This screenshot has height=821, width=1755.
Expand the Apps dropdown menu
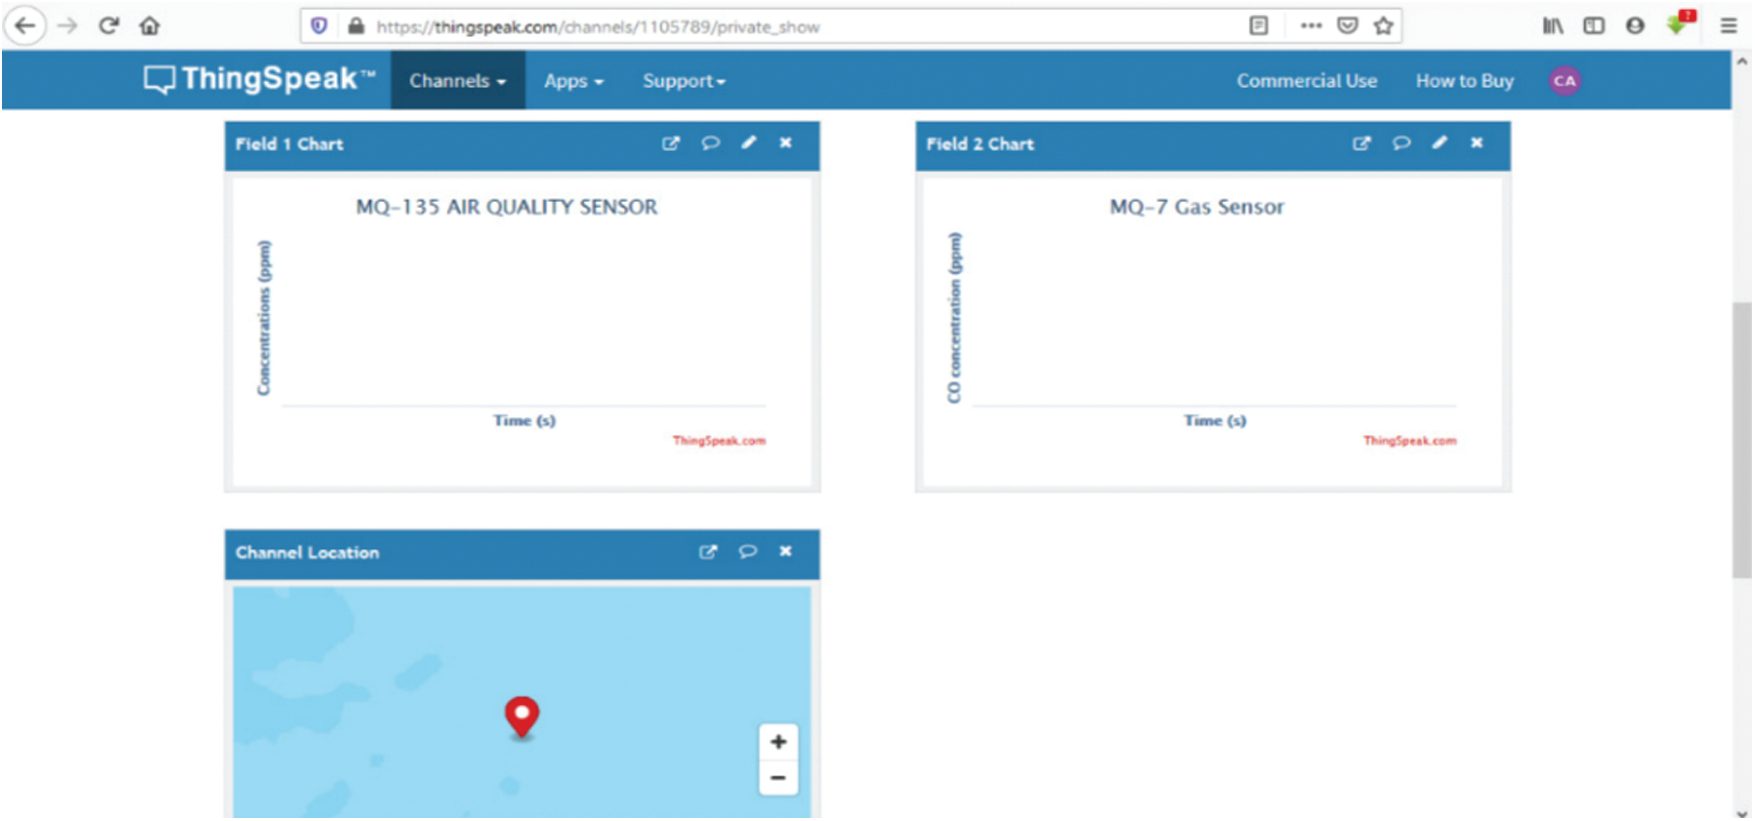(x=573, y=81)
